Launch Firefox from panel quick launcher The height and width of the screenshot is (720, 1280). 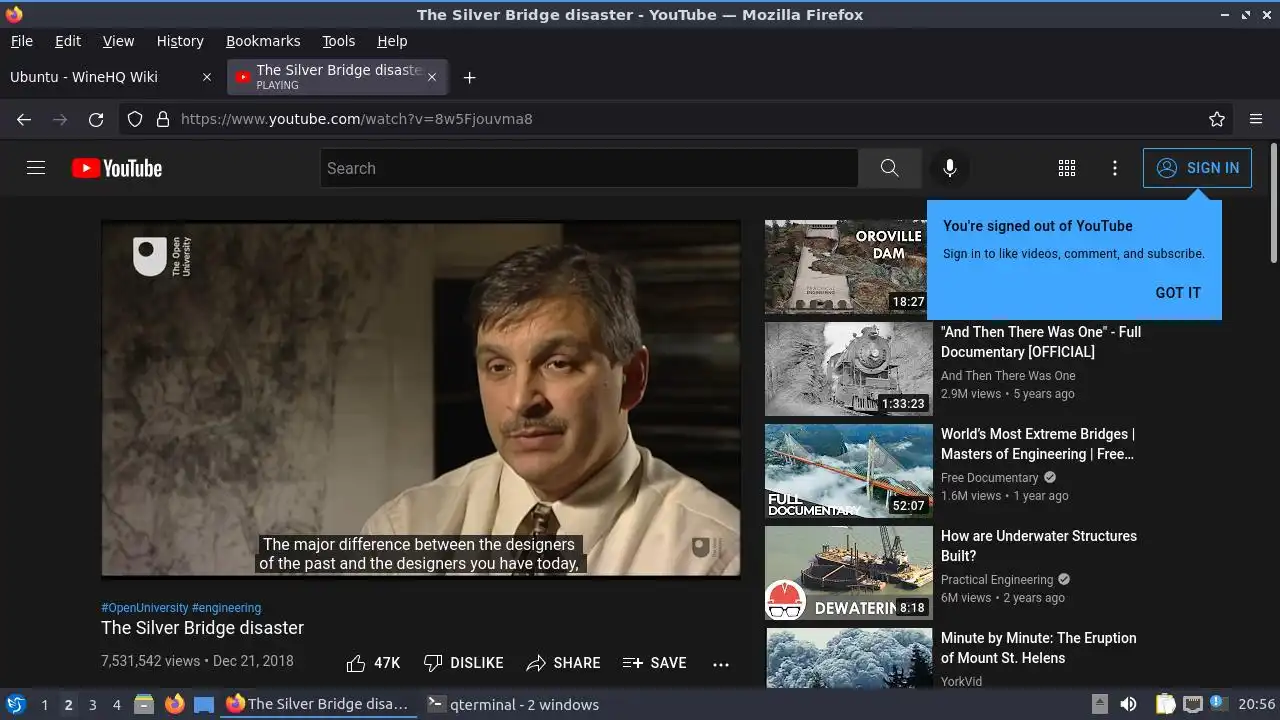(174, 704)
